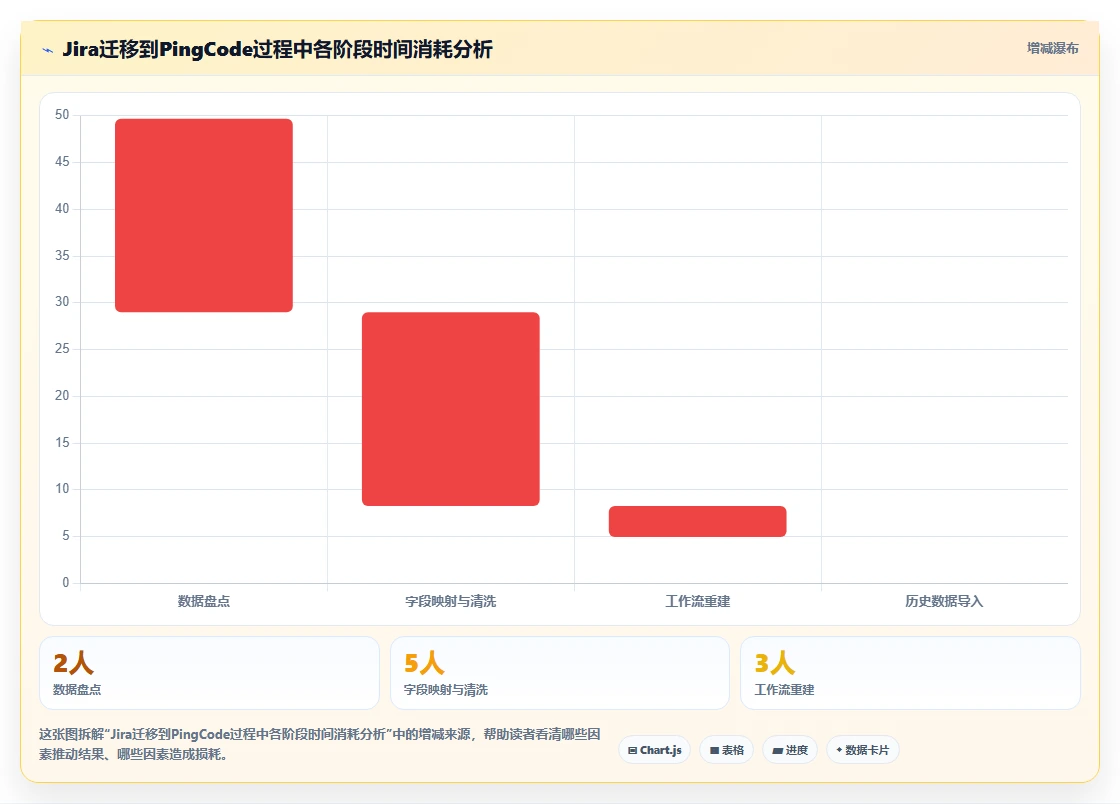1120x804 pixels.
Task: Click the red bar for 数据盘点
Action: click(x=204, y=215)
